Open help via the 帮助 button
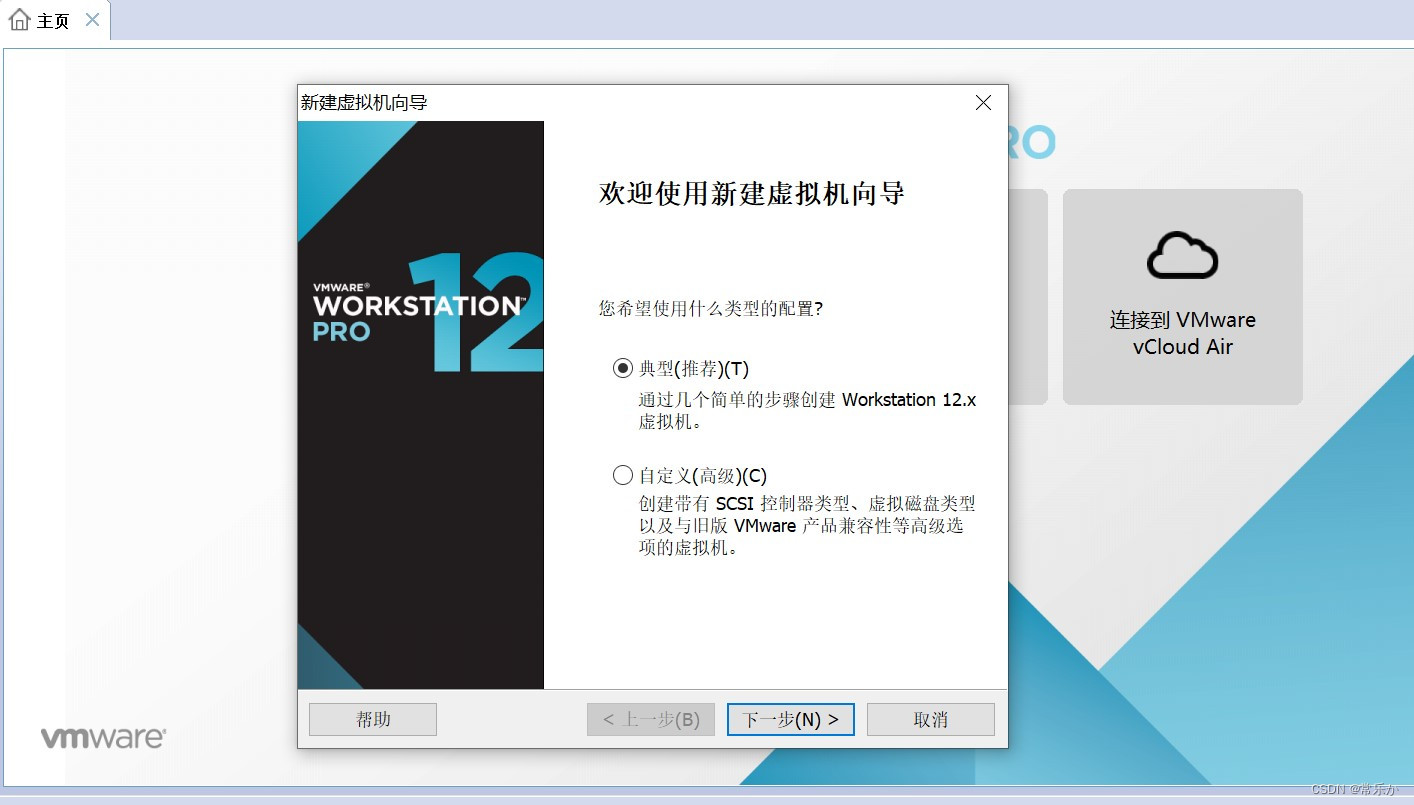This screenshot has height=805, width=1414. tap(373, 720)
